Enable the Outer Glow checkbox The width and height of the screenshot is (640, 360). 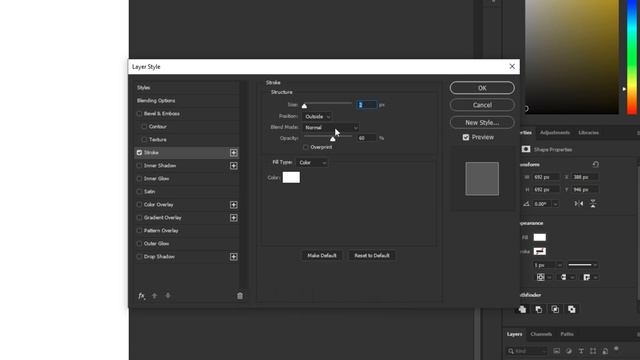[x=139, y=244]
